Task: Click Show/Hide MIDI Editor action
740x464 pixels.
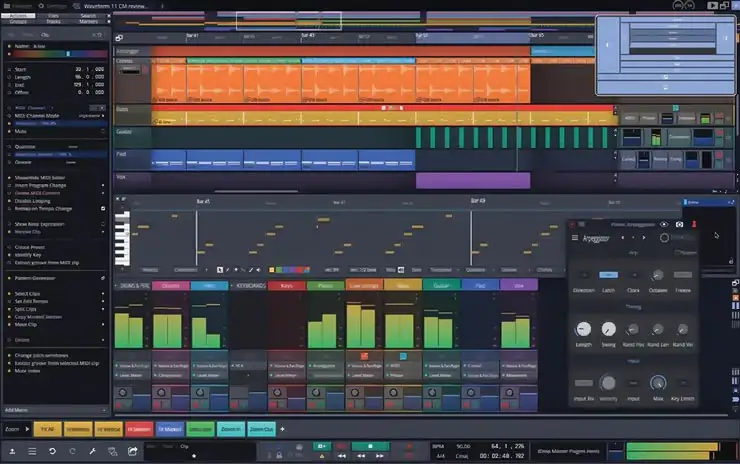Action: (x=40, y=178)
